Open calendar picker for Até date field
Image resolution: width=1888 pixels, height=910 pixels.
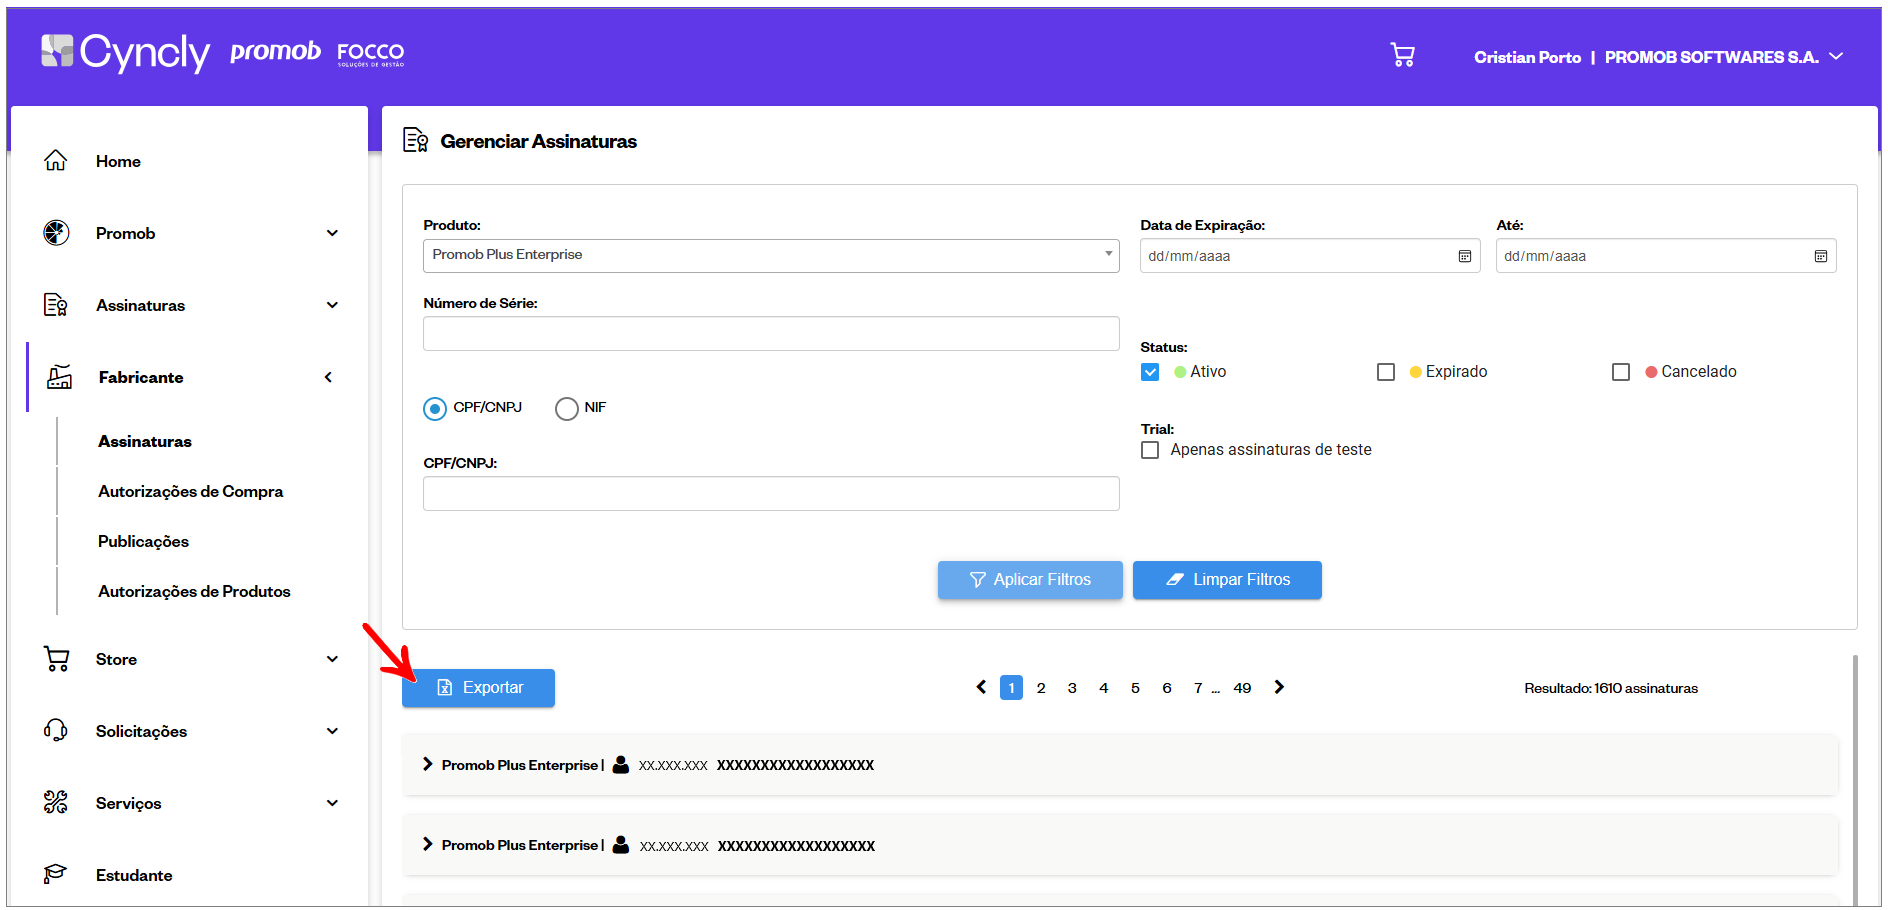coord(1820,256)
